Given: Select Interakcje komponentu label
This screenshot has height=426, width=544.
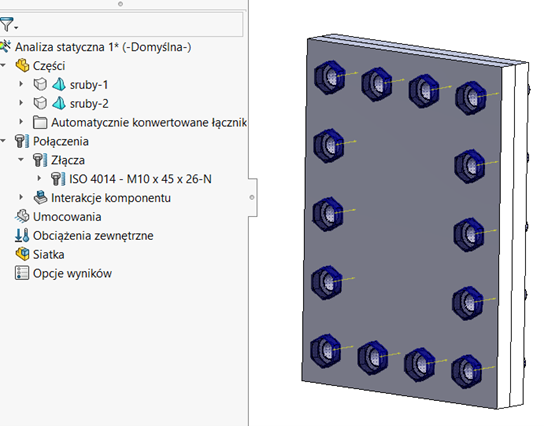Looking at the screenshot, I should coord(111,198).
